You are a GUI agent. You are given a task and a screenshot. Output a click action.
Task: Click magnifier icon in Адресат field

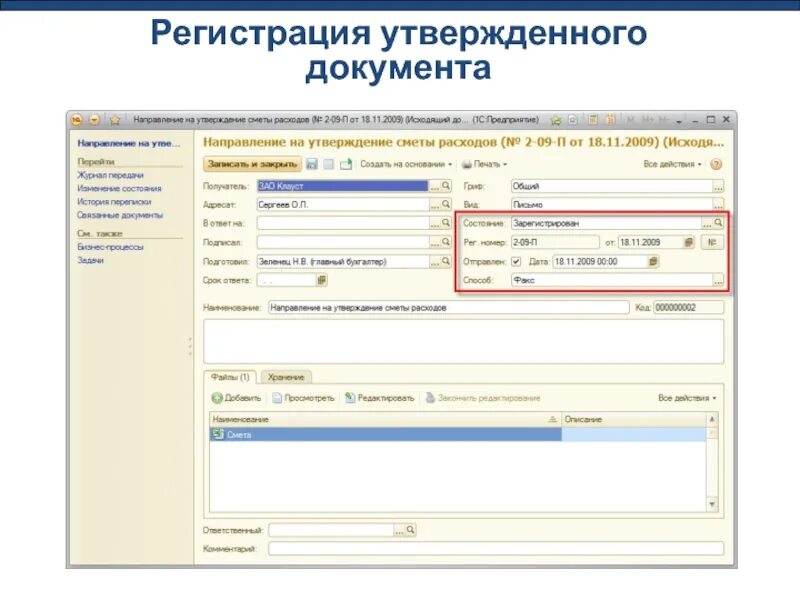(446, 204)
